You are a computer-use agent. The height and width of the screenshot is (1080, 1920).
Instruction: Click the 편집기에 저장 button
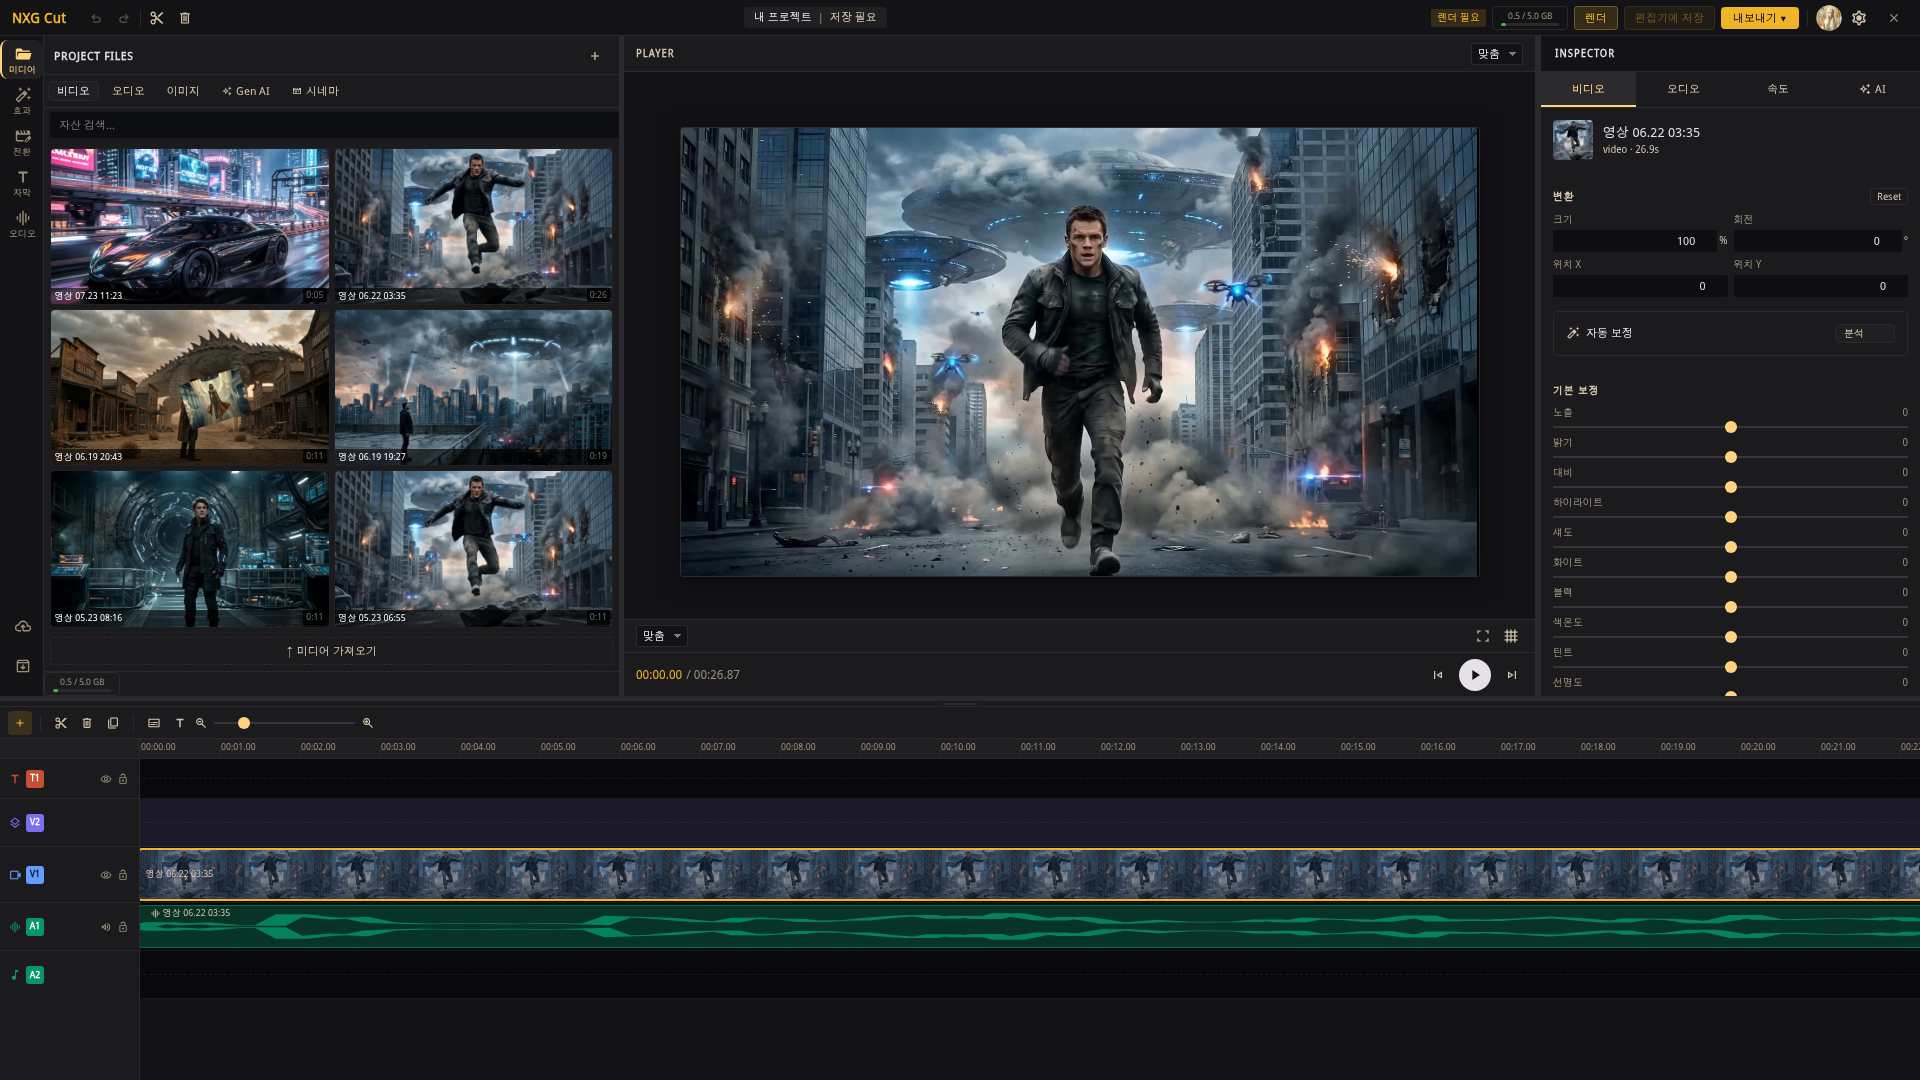pyautogui.click(x=1668, y=18)
